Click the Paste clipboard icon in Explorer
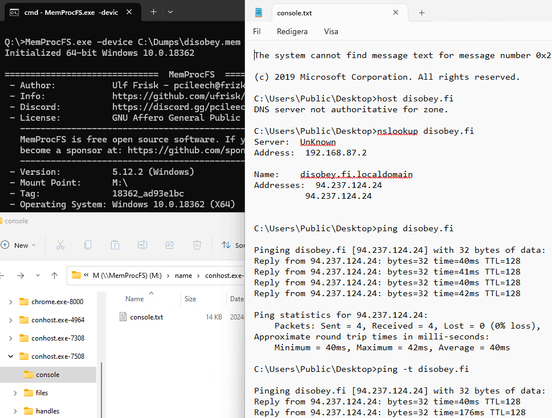 point(115,245)
